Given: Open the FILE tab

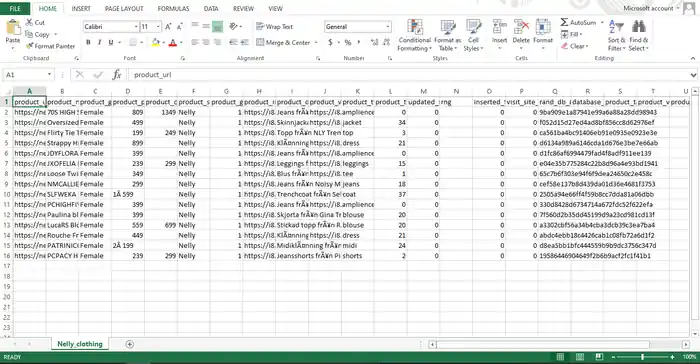Looking at the screenshot, I should click(x=15, y=8).
